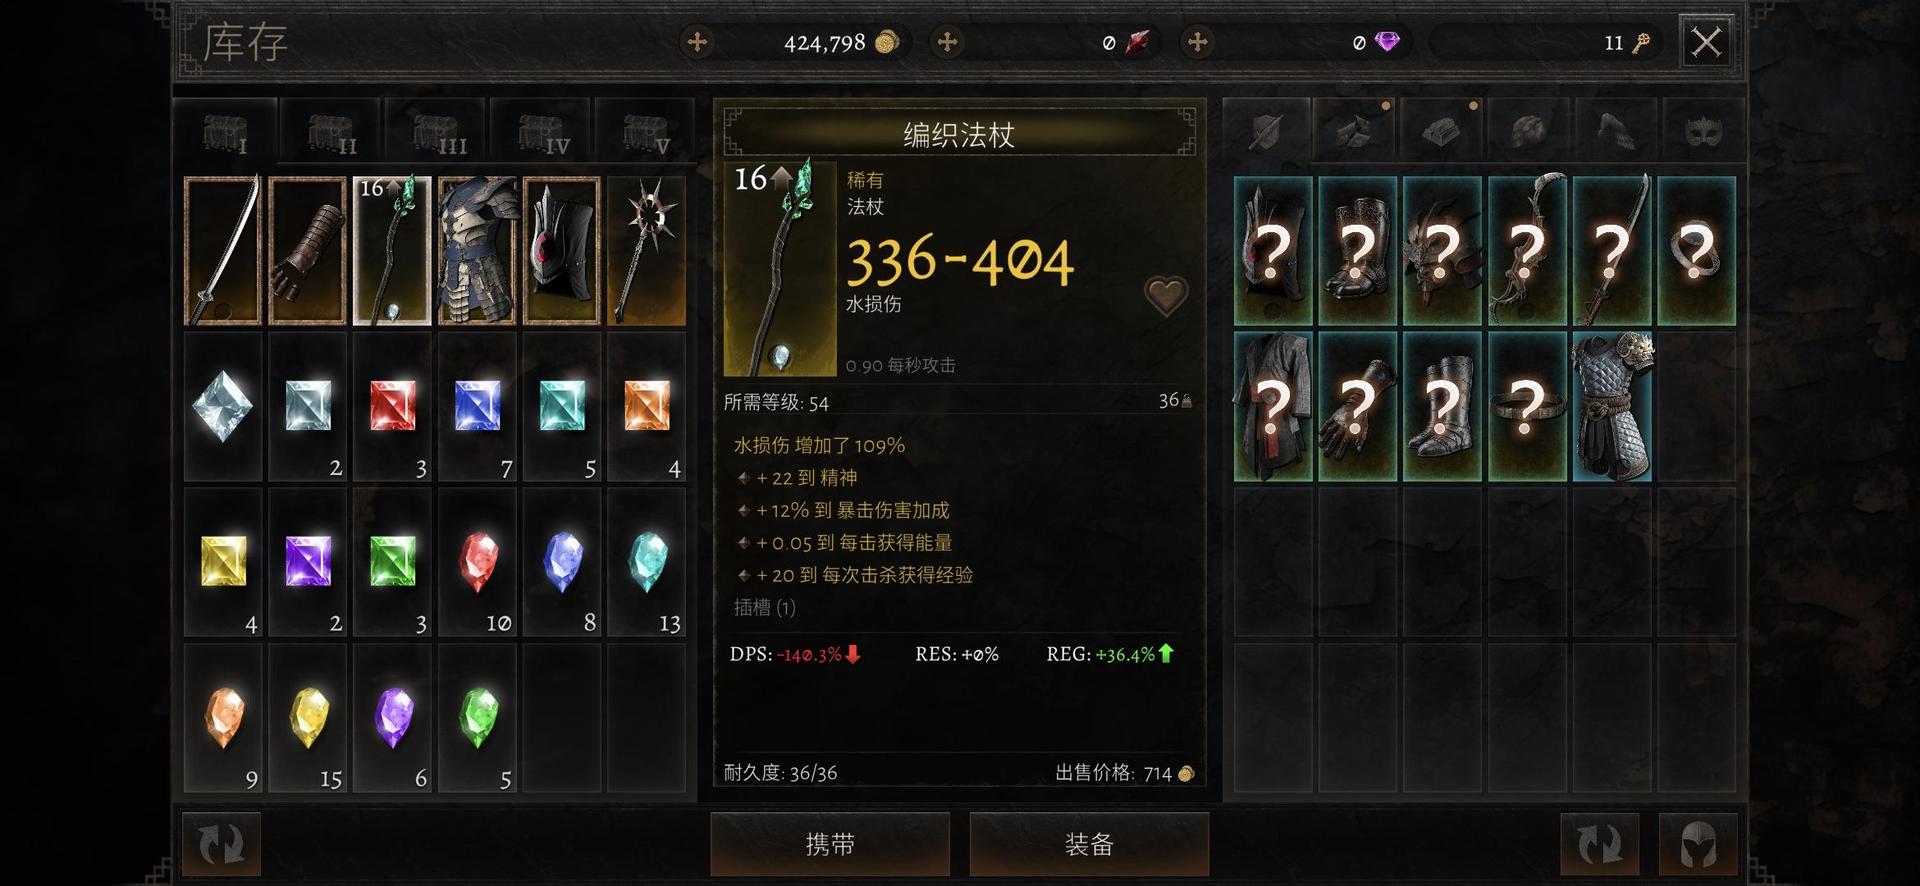Click the 携带 carry button
This screenshot has height=886, width=1920.
click(830, 844)
